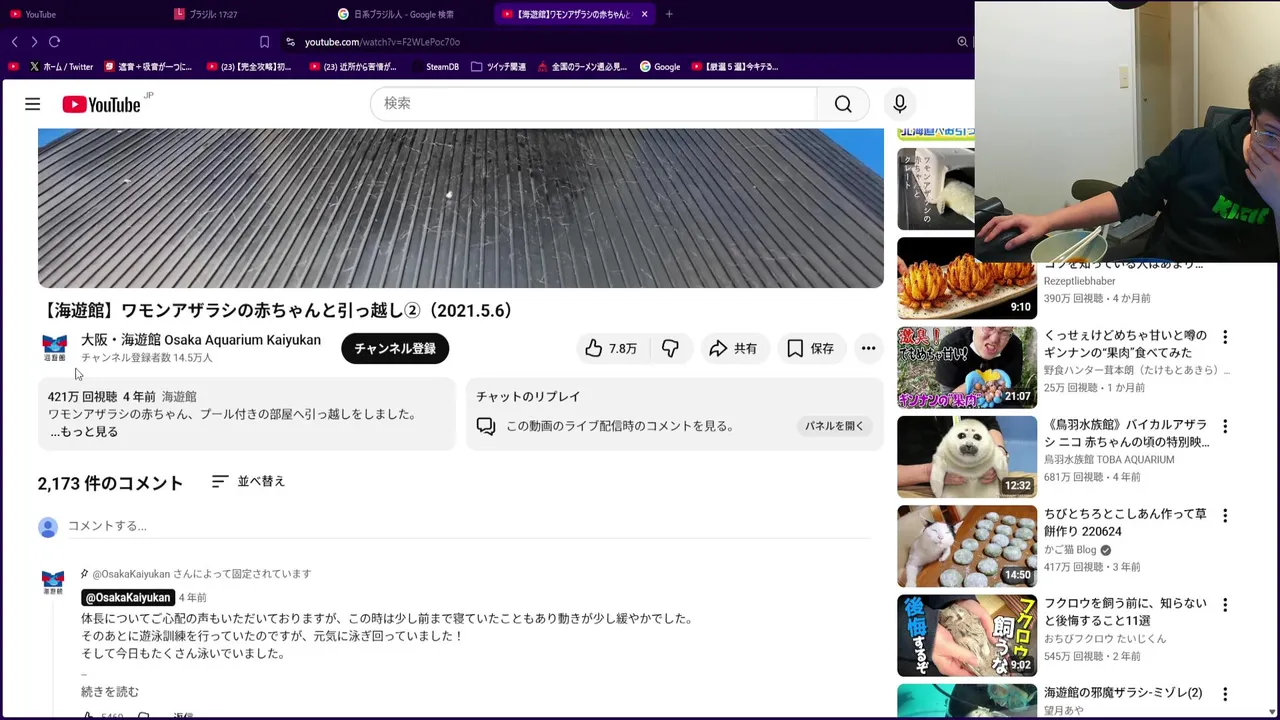1280x720 pixels.
Task: Share the video via 共有 button
Action: [733, 348]
